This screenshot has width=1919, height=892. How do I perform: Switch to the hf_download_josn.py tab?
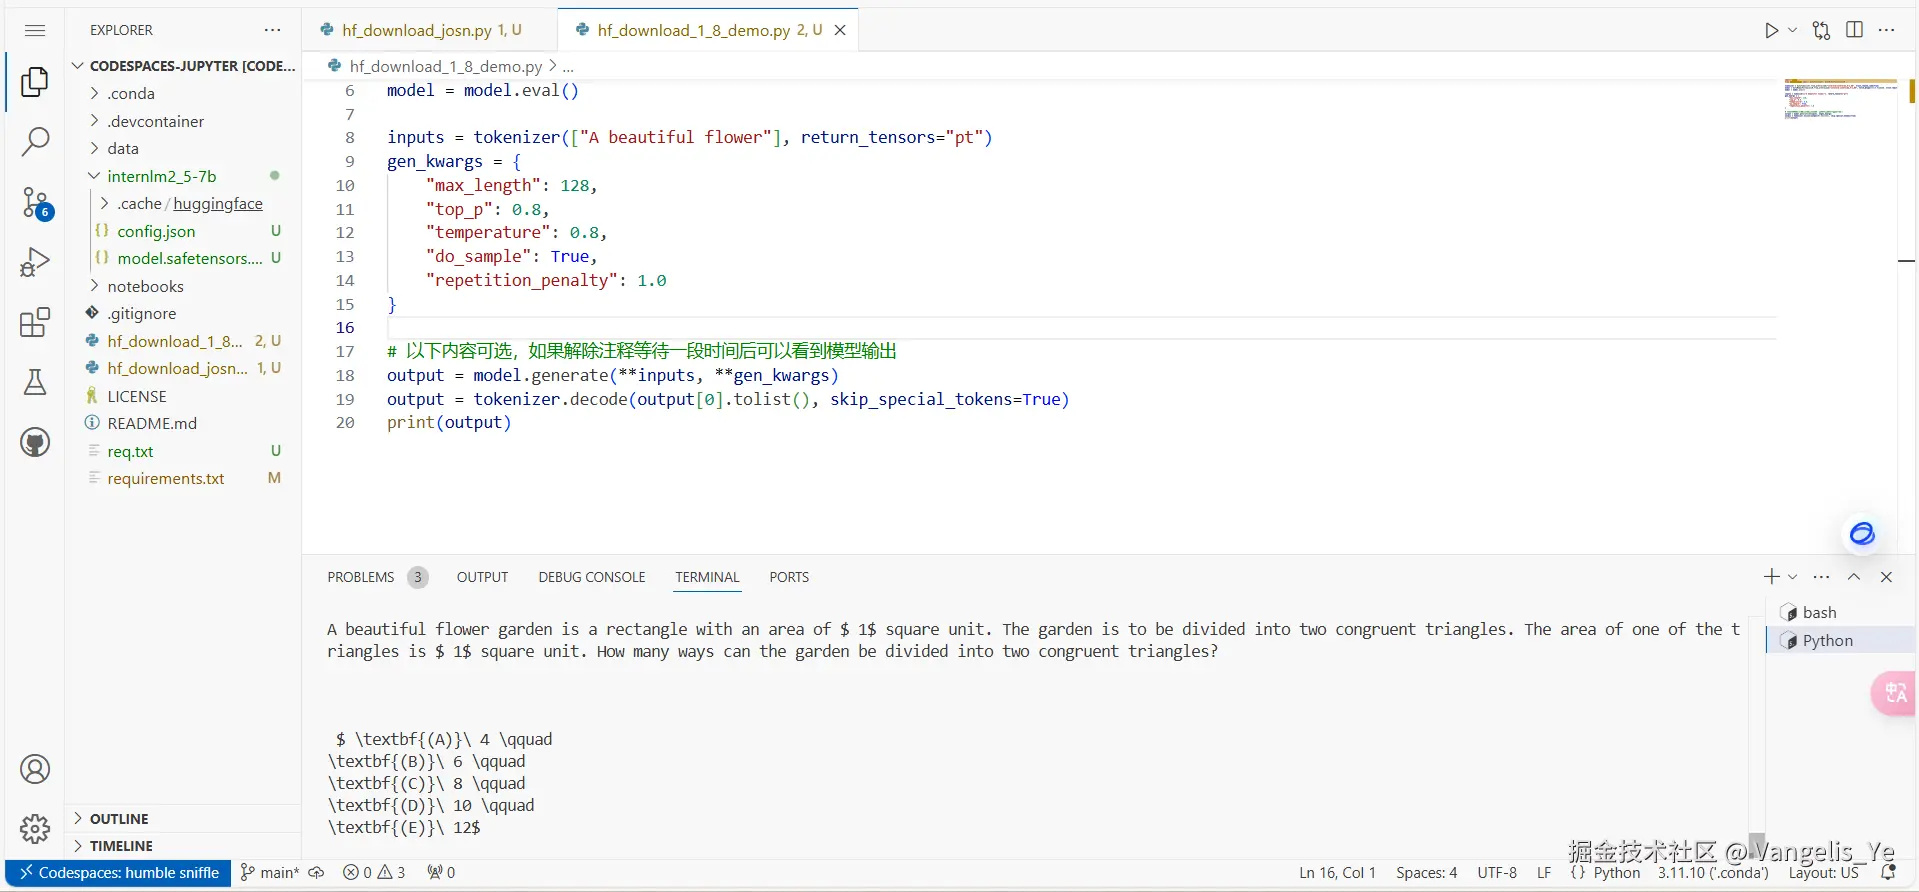coord(429,30)
